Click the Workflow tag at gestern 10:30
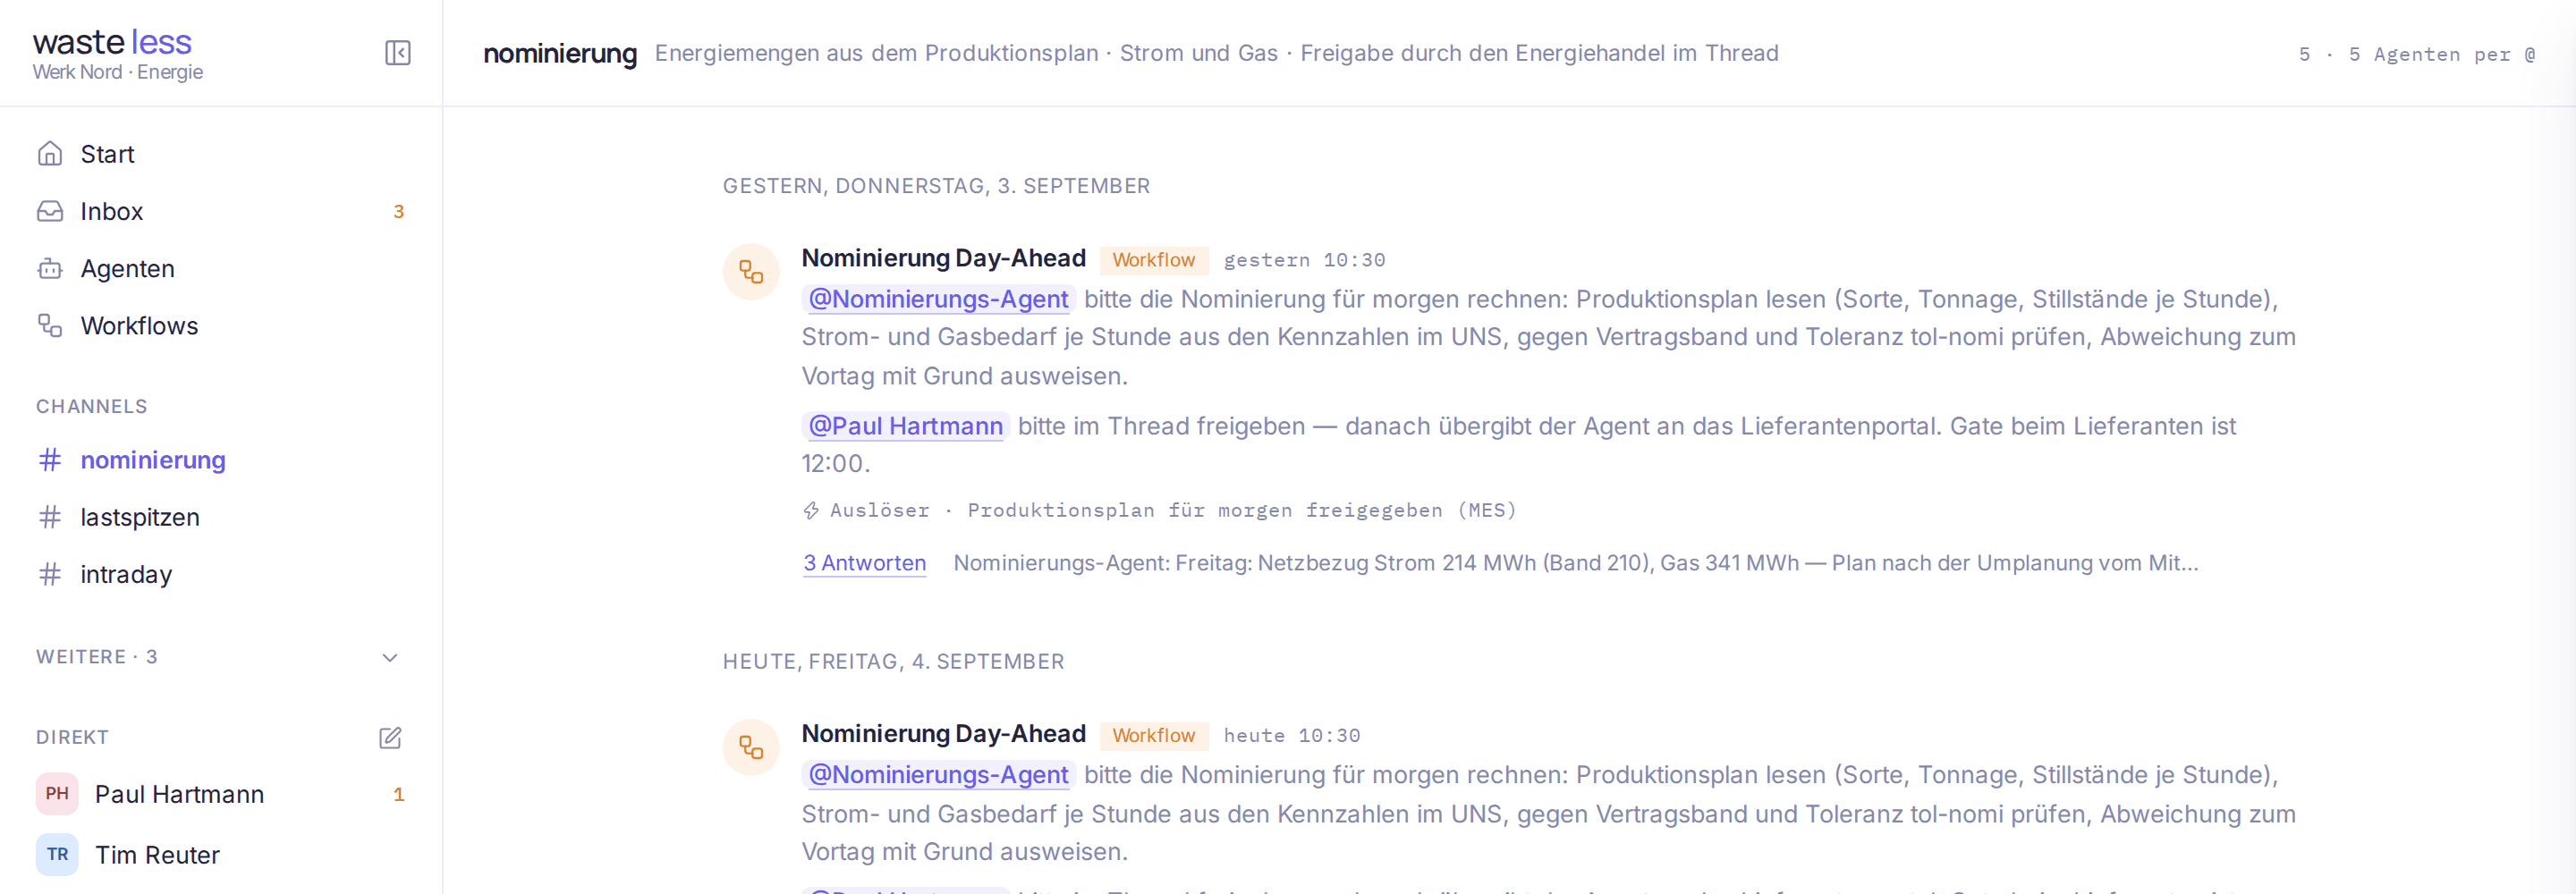This screenshot has height=894, width=2576. pyautogui.click(x=1154, y=260)
